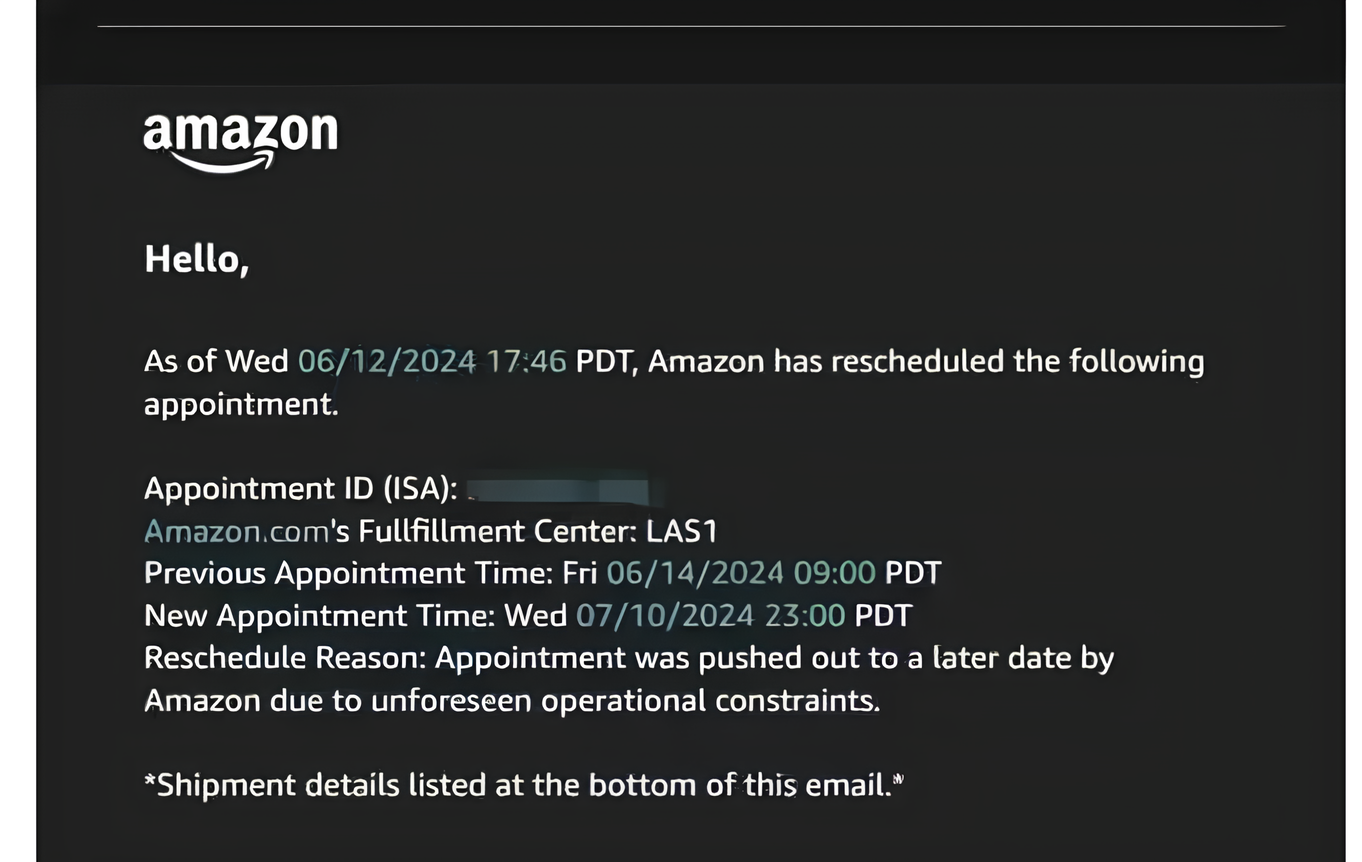
Task: Click the shipment details footnote line
Action: 523,785
